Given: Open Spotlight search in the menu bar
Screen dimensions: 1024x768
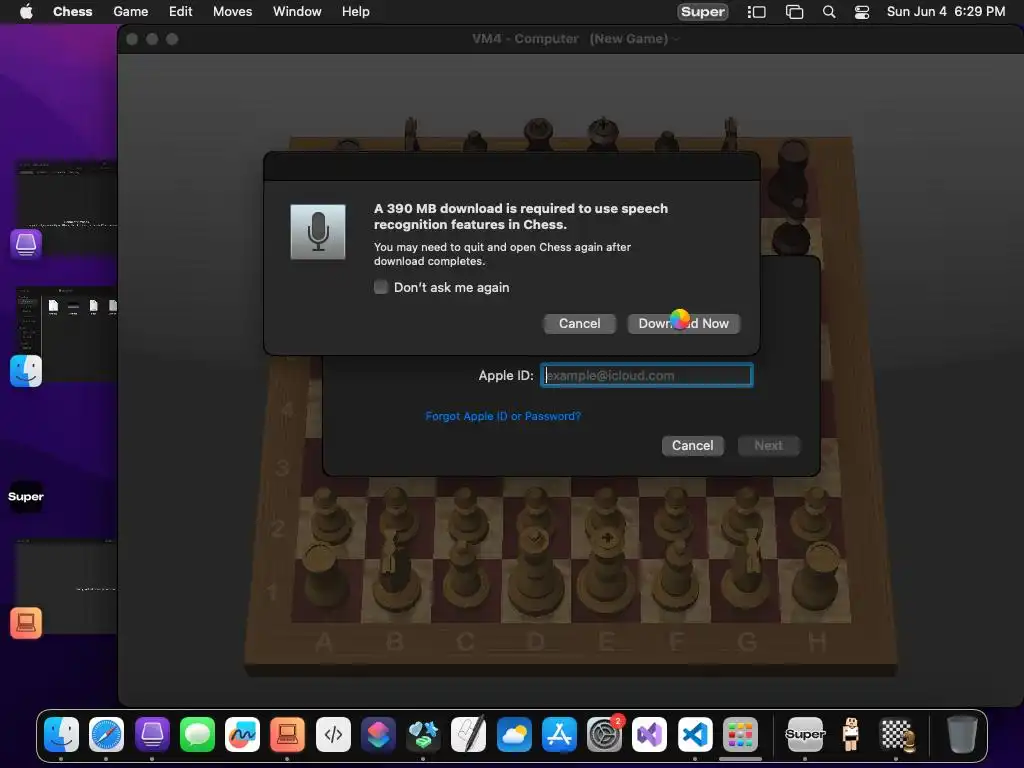Looking at the screenshot, I should coord(829,12).
